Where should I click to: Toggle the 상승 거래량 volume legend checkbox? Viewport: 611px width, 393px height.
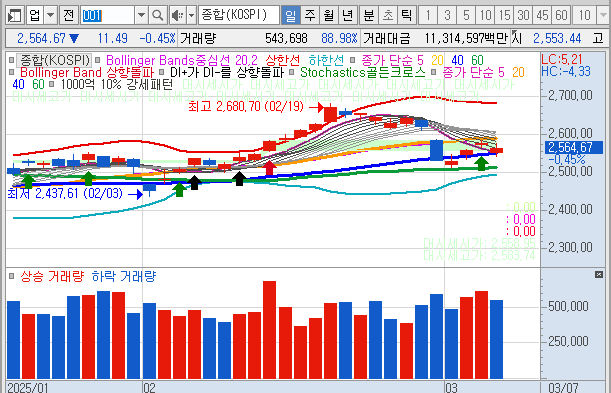tap(12, 276)
